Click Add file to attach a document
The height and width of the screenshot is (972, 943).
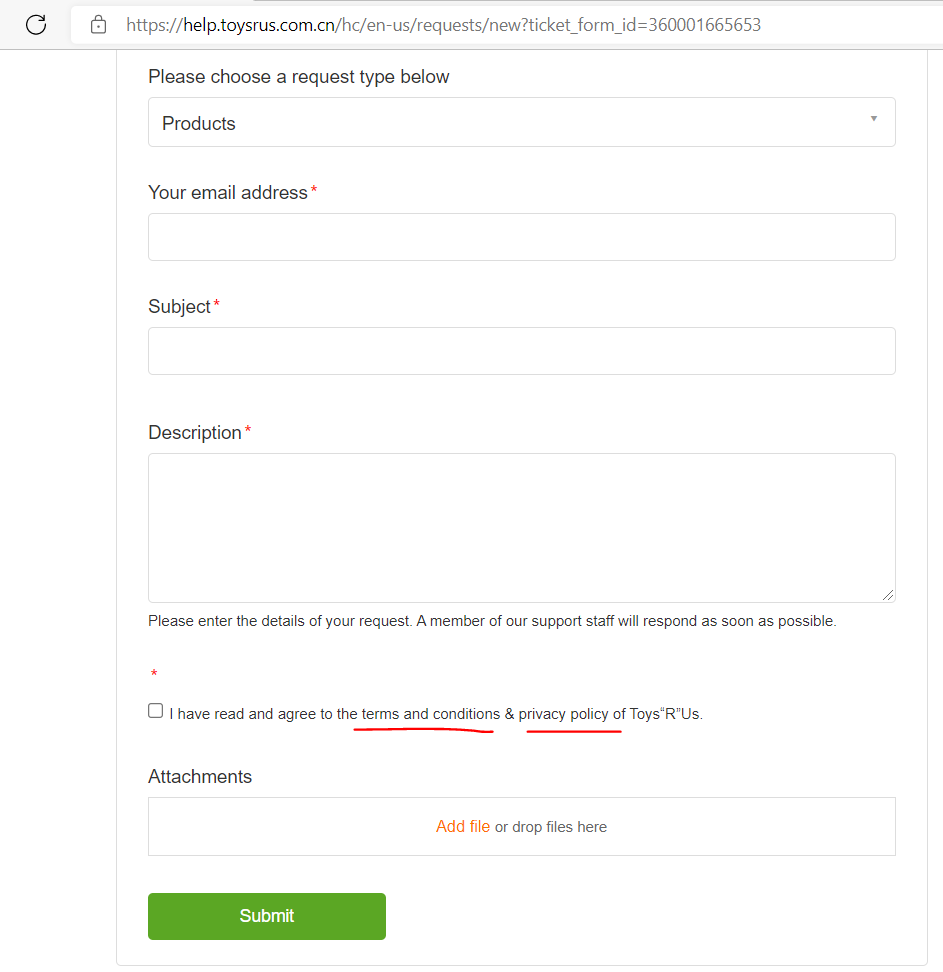[462, 826]
